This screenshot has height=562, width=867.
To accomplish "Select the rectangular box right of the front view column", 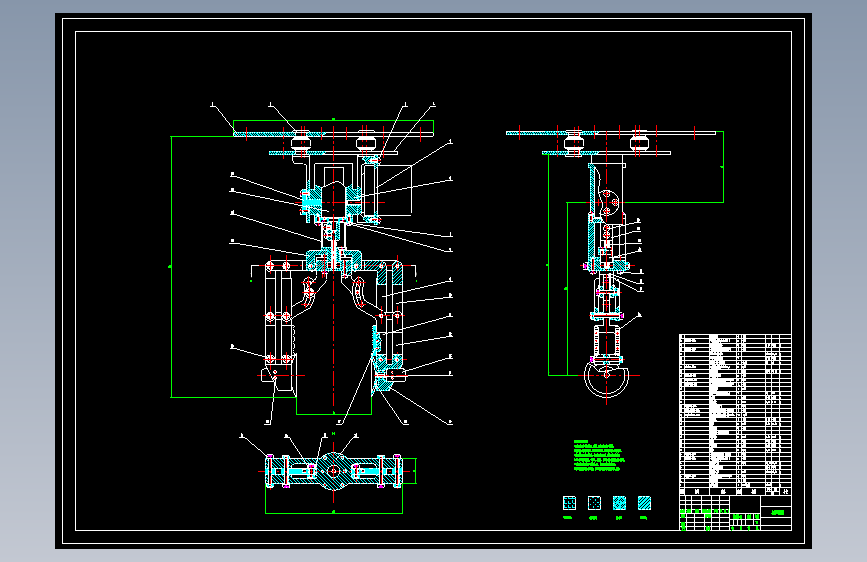I will [x=395, y=190].
